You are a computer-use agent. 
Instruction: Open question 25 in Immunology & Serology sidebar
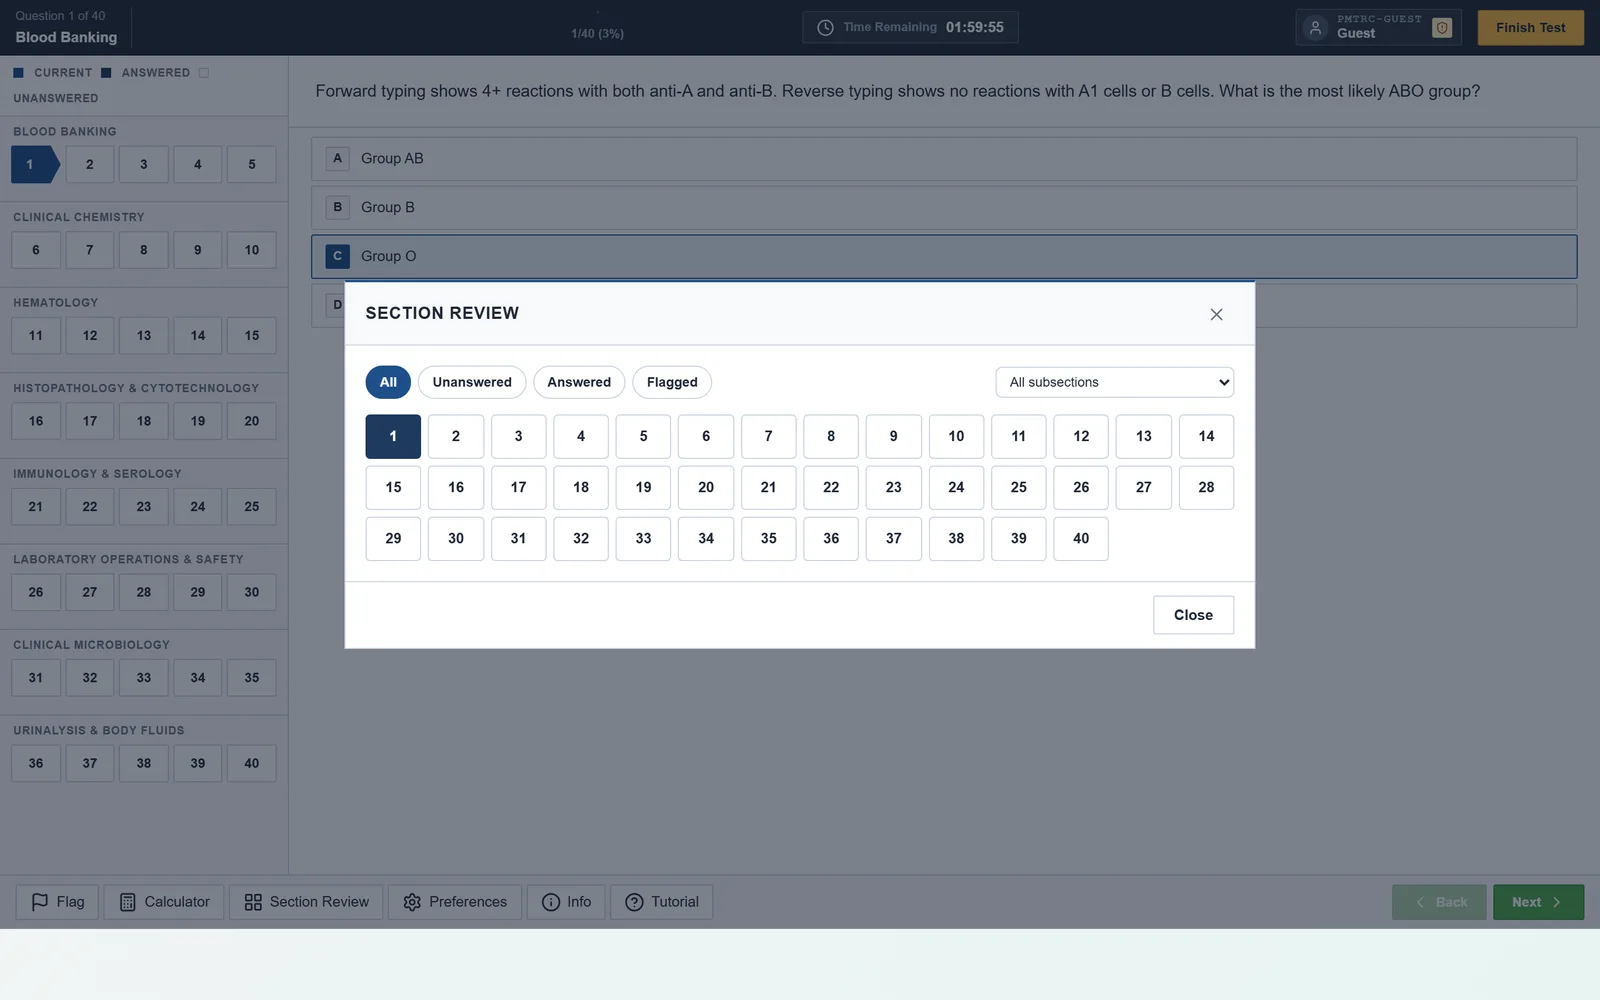click(x=252, y=506)
